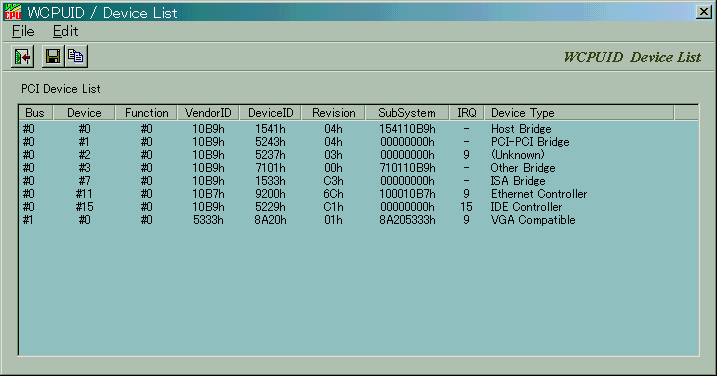Screen dimensions: 717x376
Task: Click DeviceID value 5237h
Action: pyautogui.click(x=270, y=155)
